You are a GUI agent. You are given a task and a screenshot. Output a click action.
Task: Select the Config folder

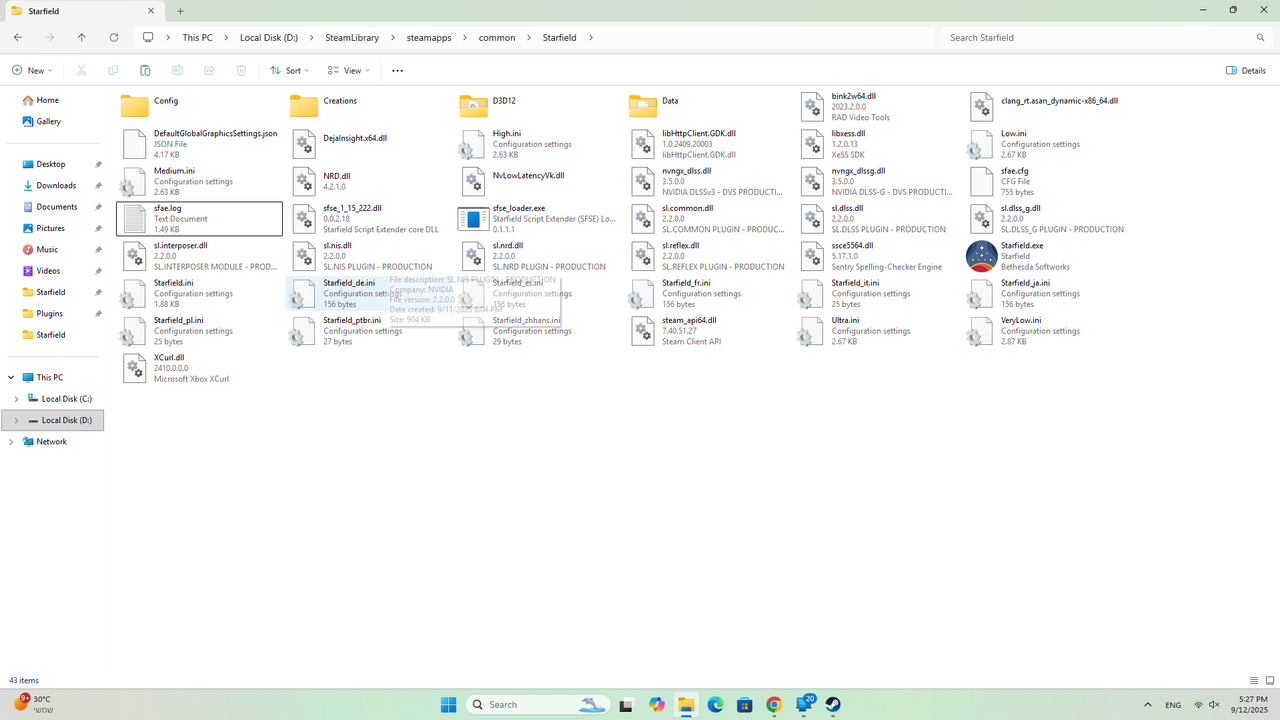(x=149, y=105)
